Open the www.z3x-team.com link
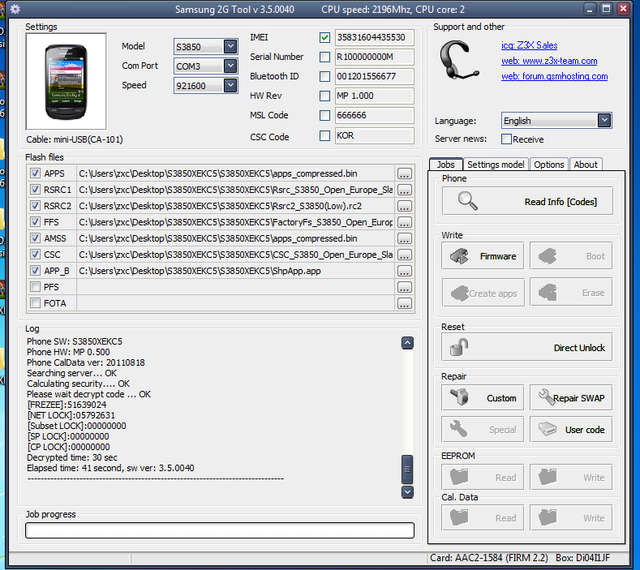 pos(549,61)
